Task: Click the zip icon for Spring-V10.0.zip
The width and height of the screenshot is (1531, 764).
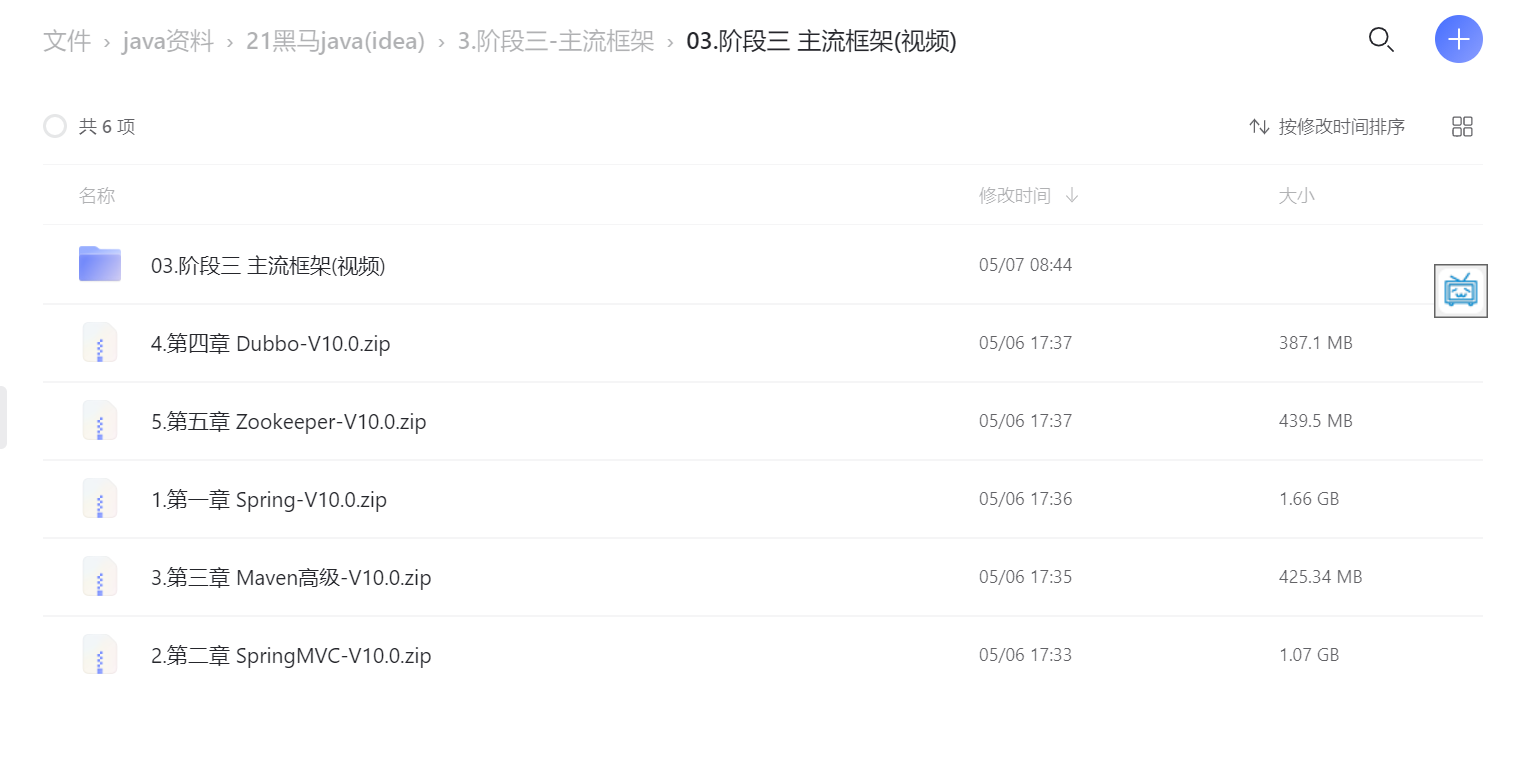Action: click(100, 498)
